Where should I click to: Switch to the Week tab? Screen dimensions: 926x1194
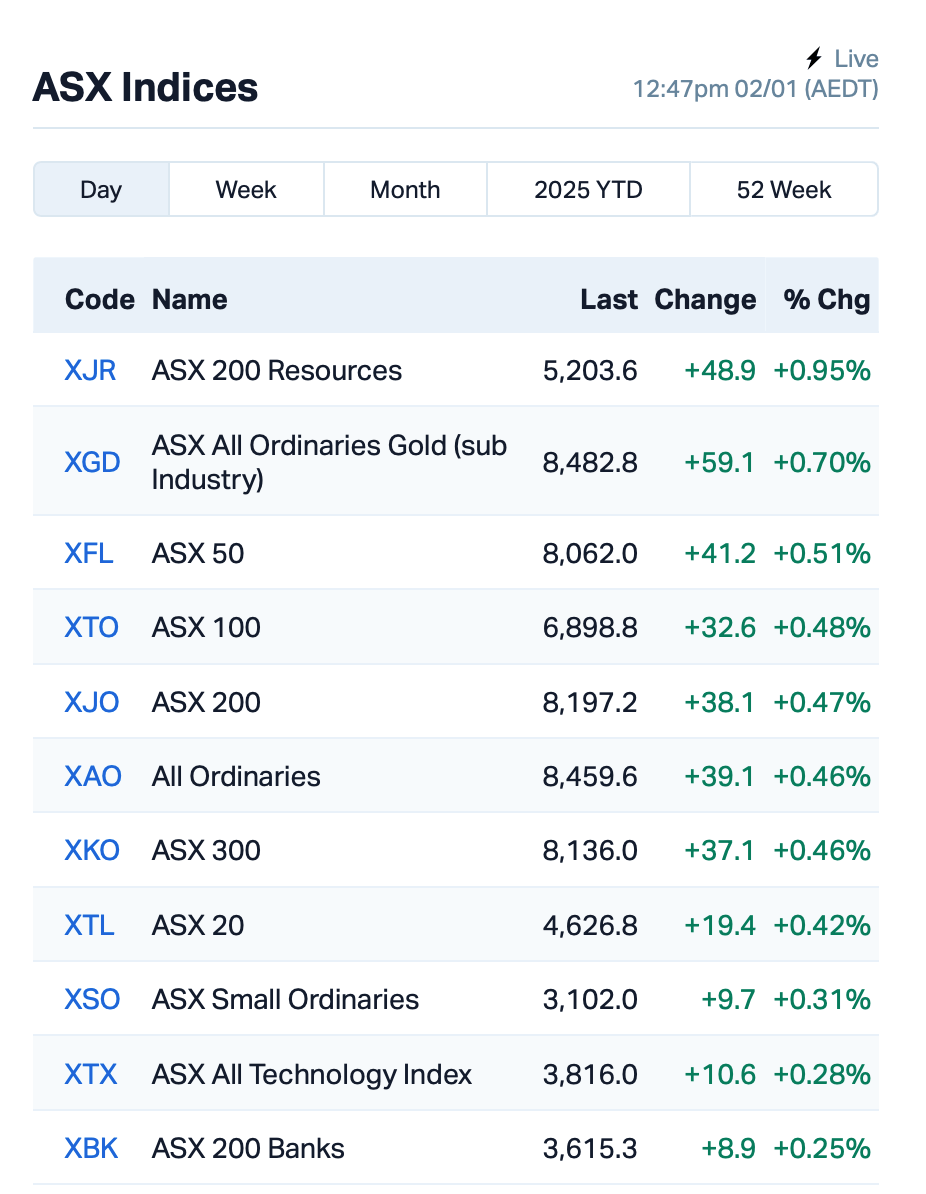(x=246, y=189)
